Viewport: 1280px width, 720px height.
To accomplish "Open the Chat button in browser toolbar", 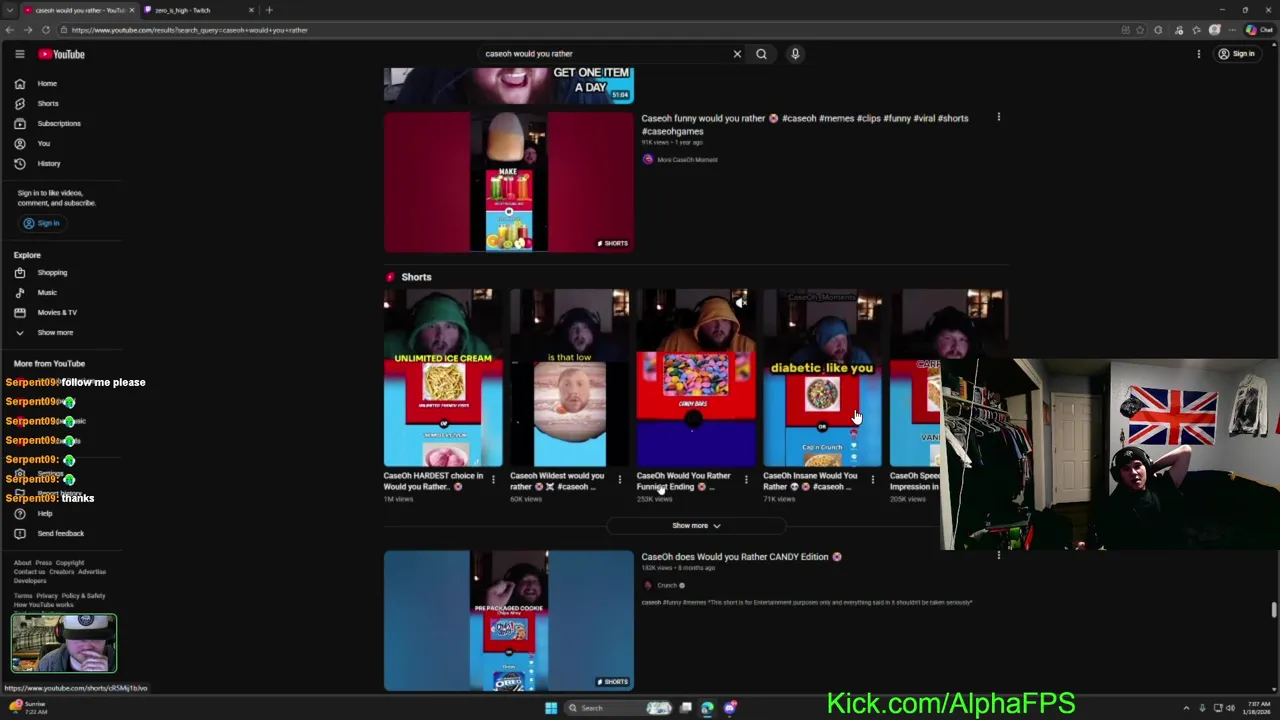I will pyautogui.click(x=1258, y=30).
